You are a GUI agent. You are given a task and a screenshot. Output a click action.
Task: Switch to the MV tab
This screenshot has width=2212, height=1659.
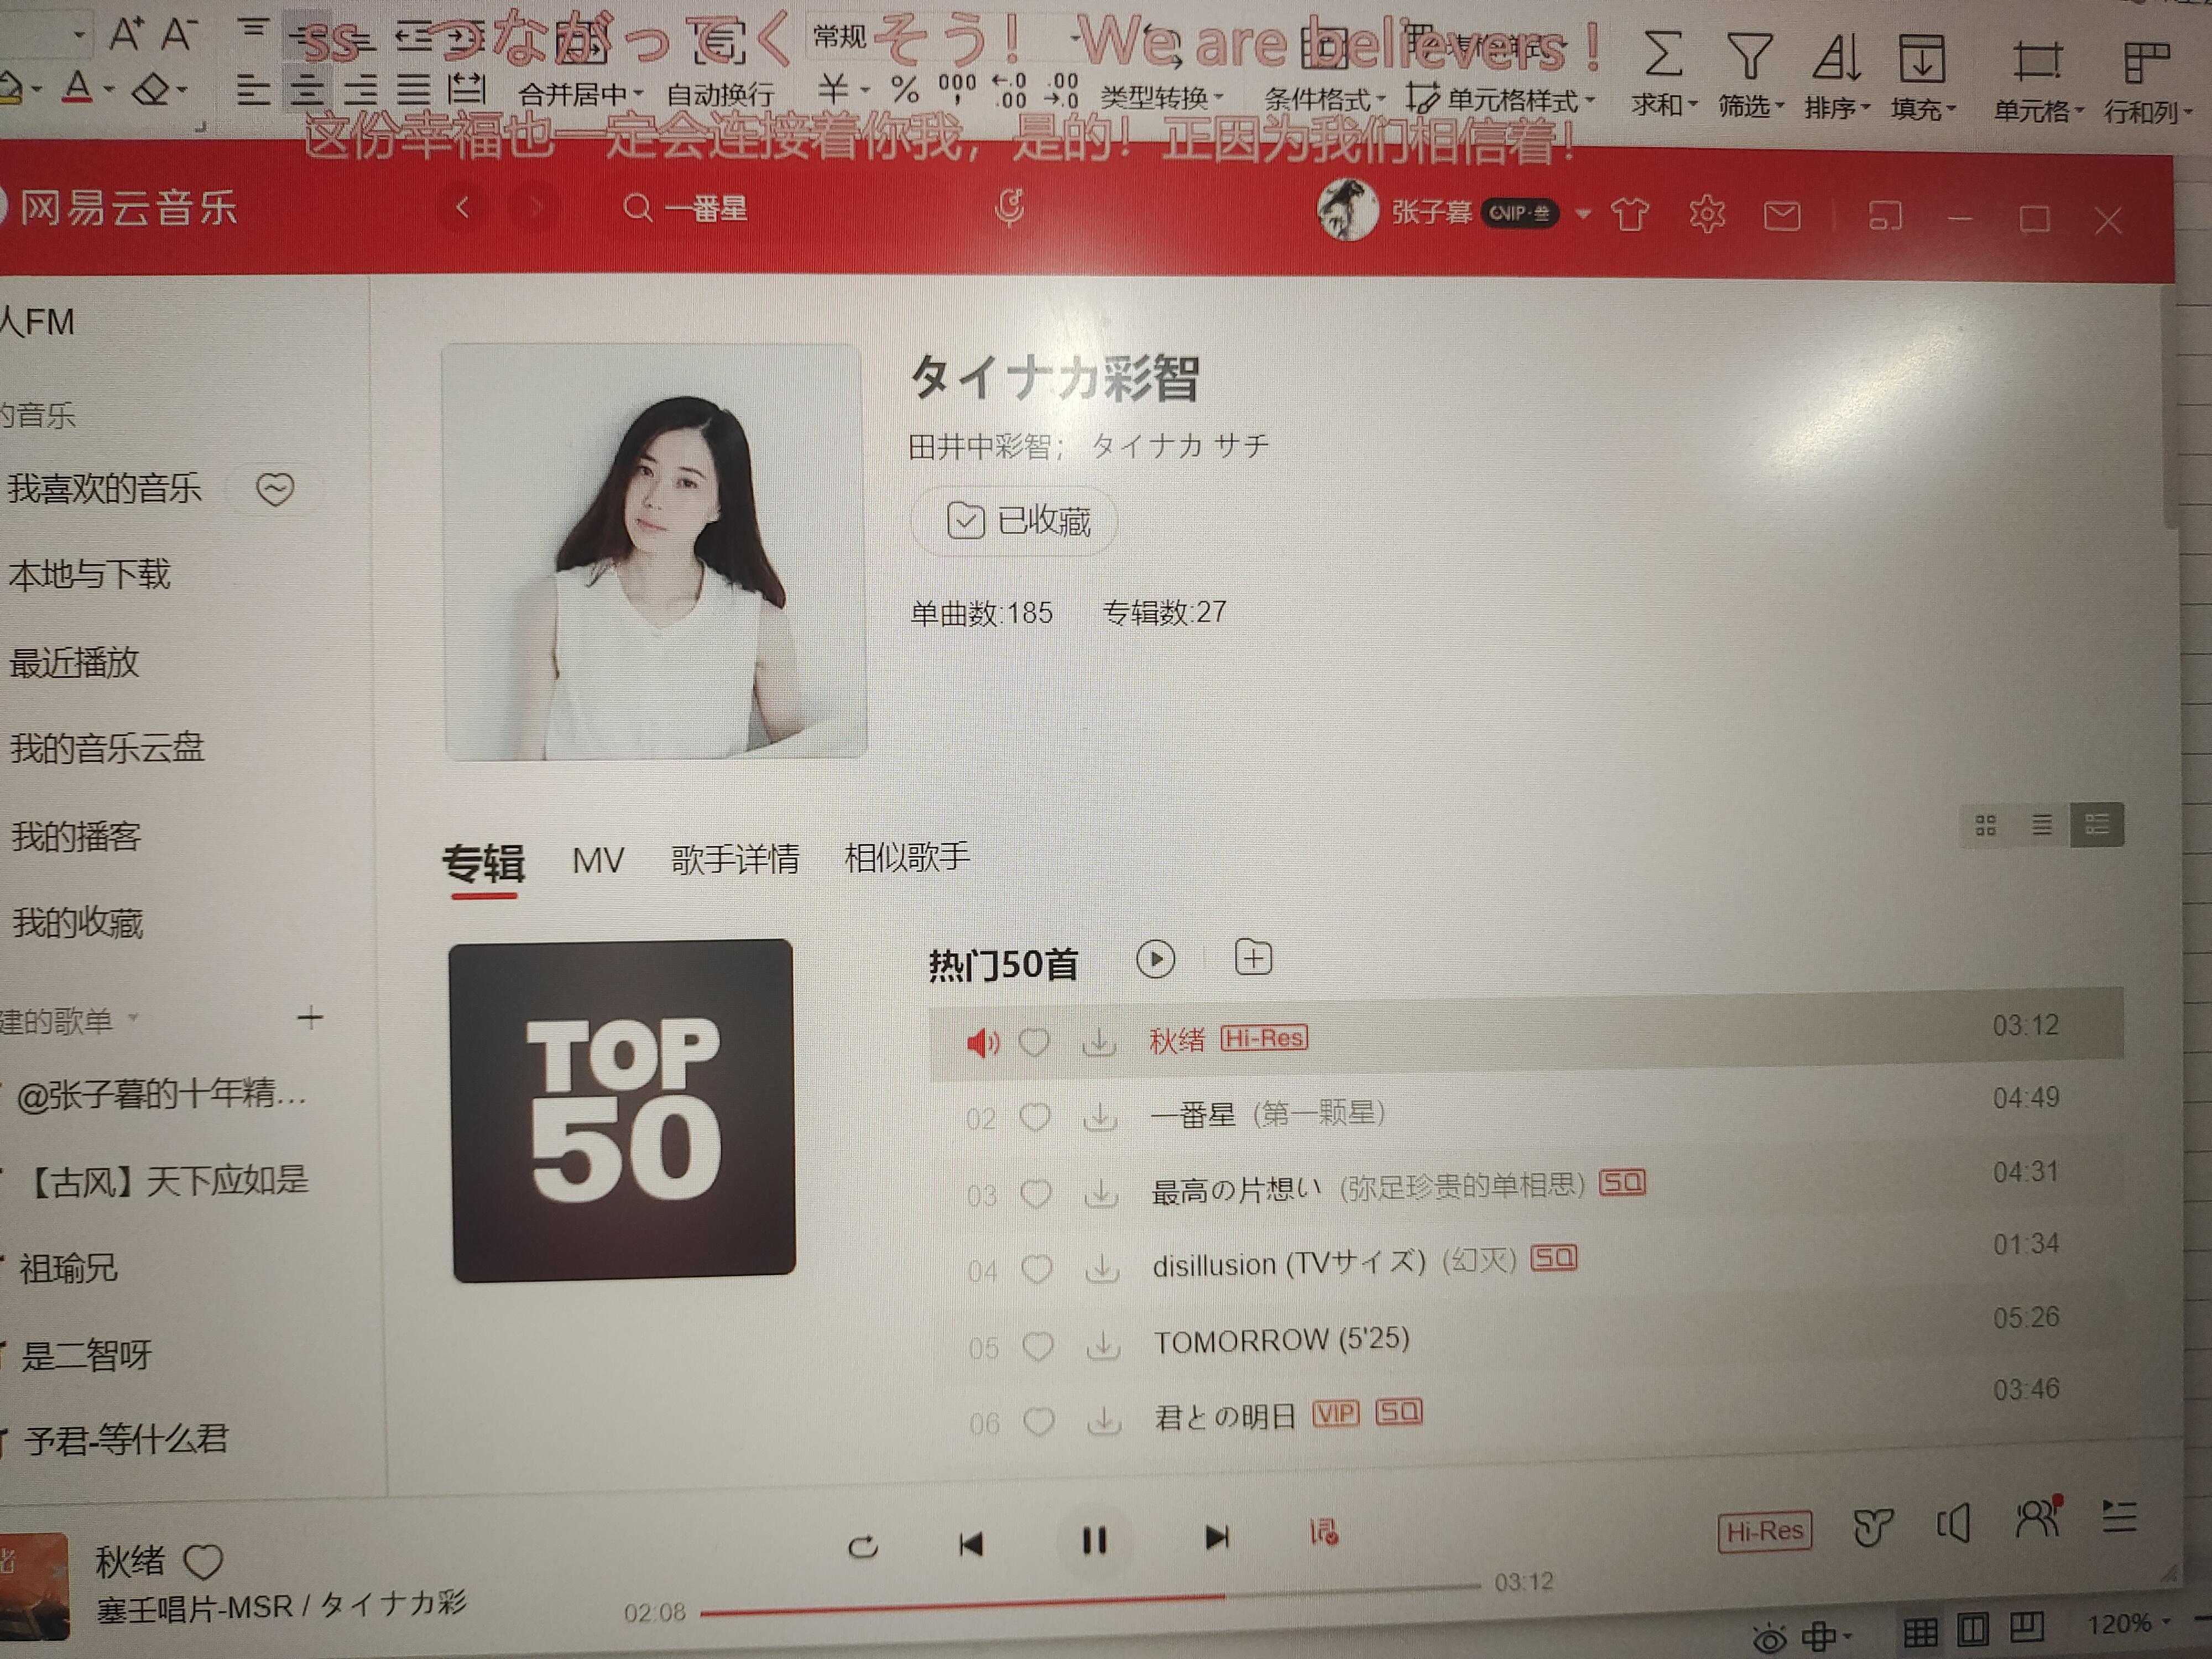[598, 860]
